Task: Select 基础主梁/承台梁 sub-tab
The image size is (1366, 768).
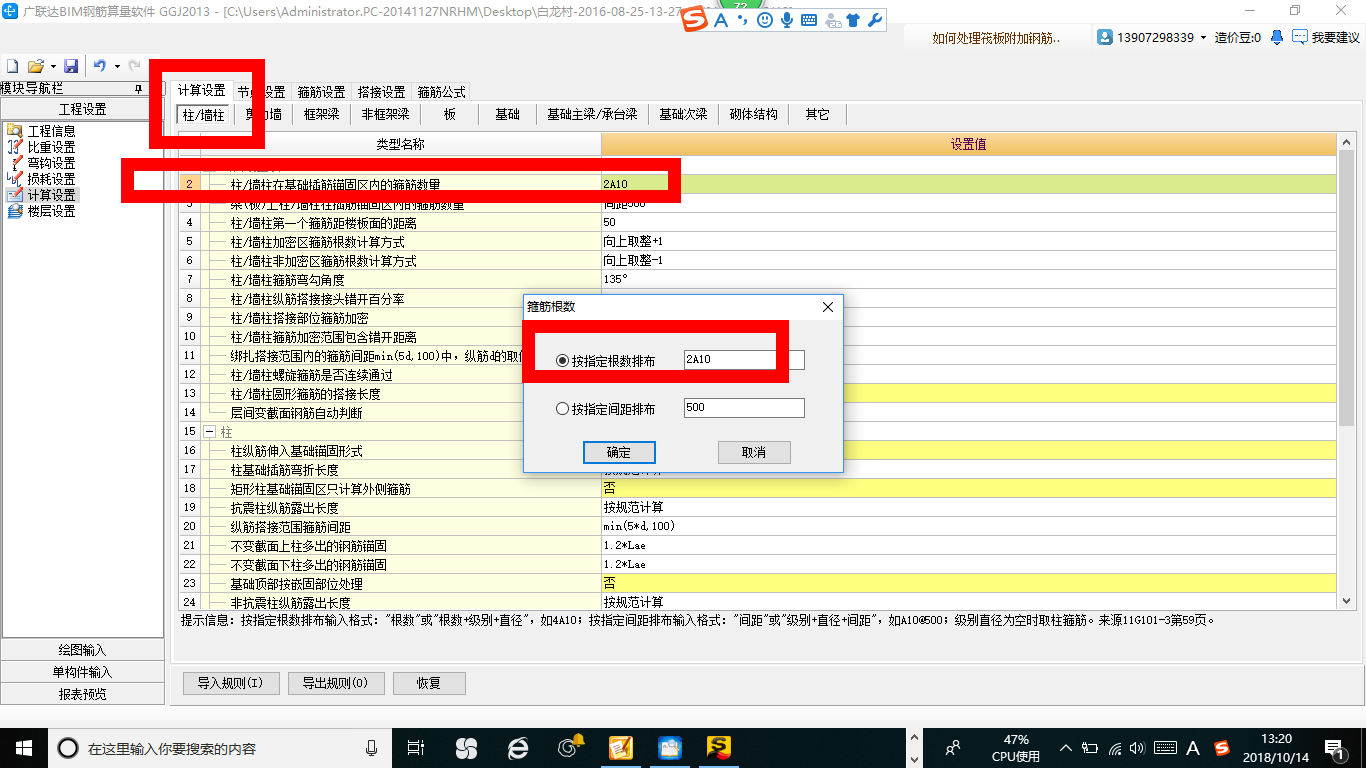Action: point(592,115)
